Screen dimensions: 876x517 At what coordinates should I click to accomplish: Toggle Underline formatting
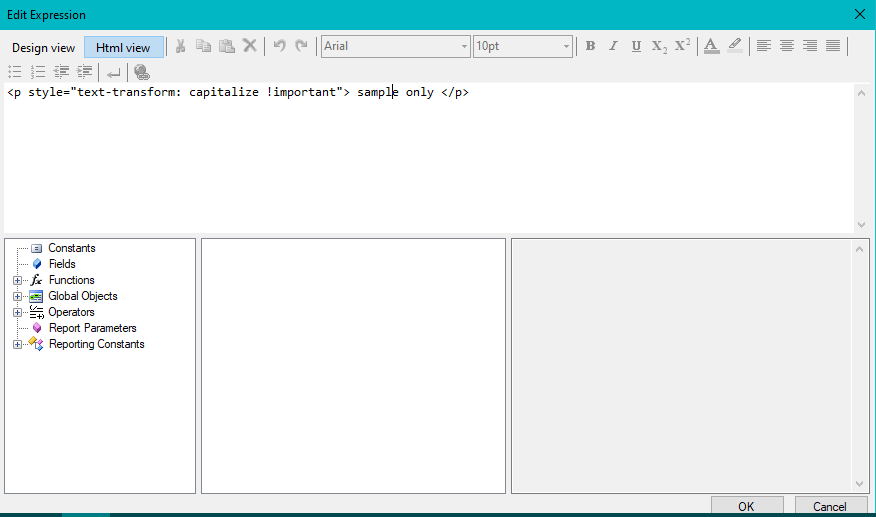click(x=636, y=46)
